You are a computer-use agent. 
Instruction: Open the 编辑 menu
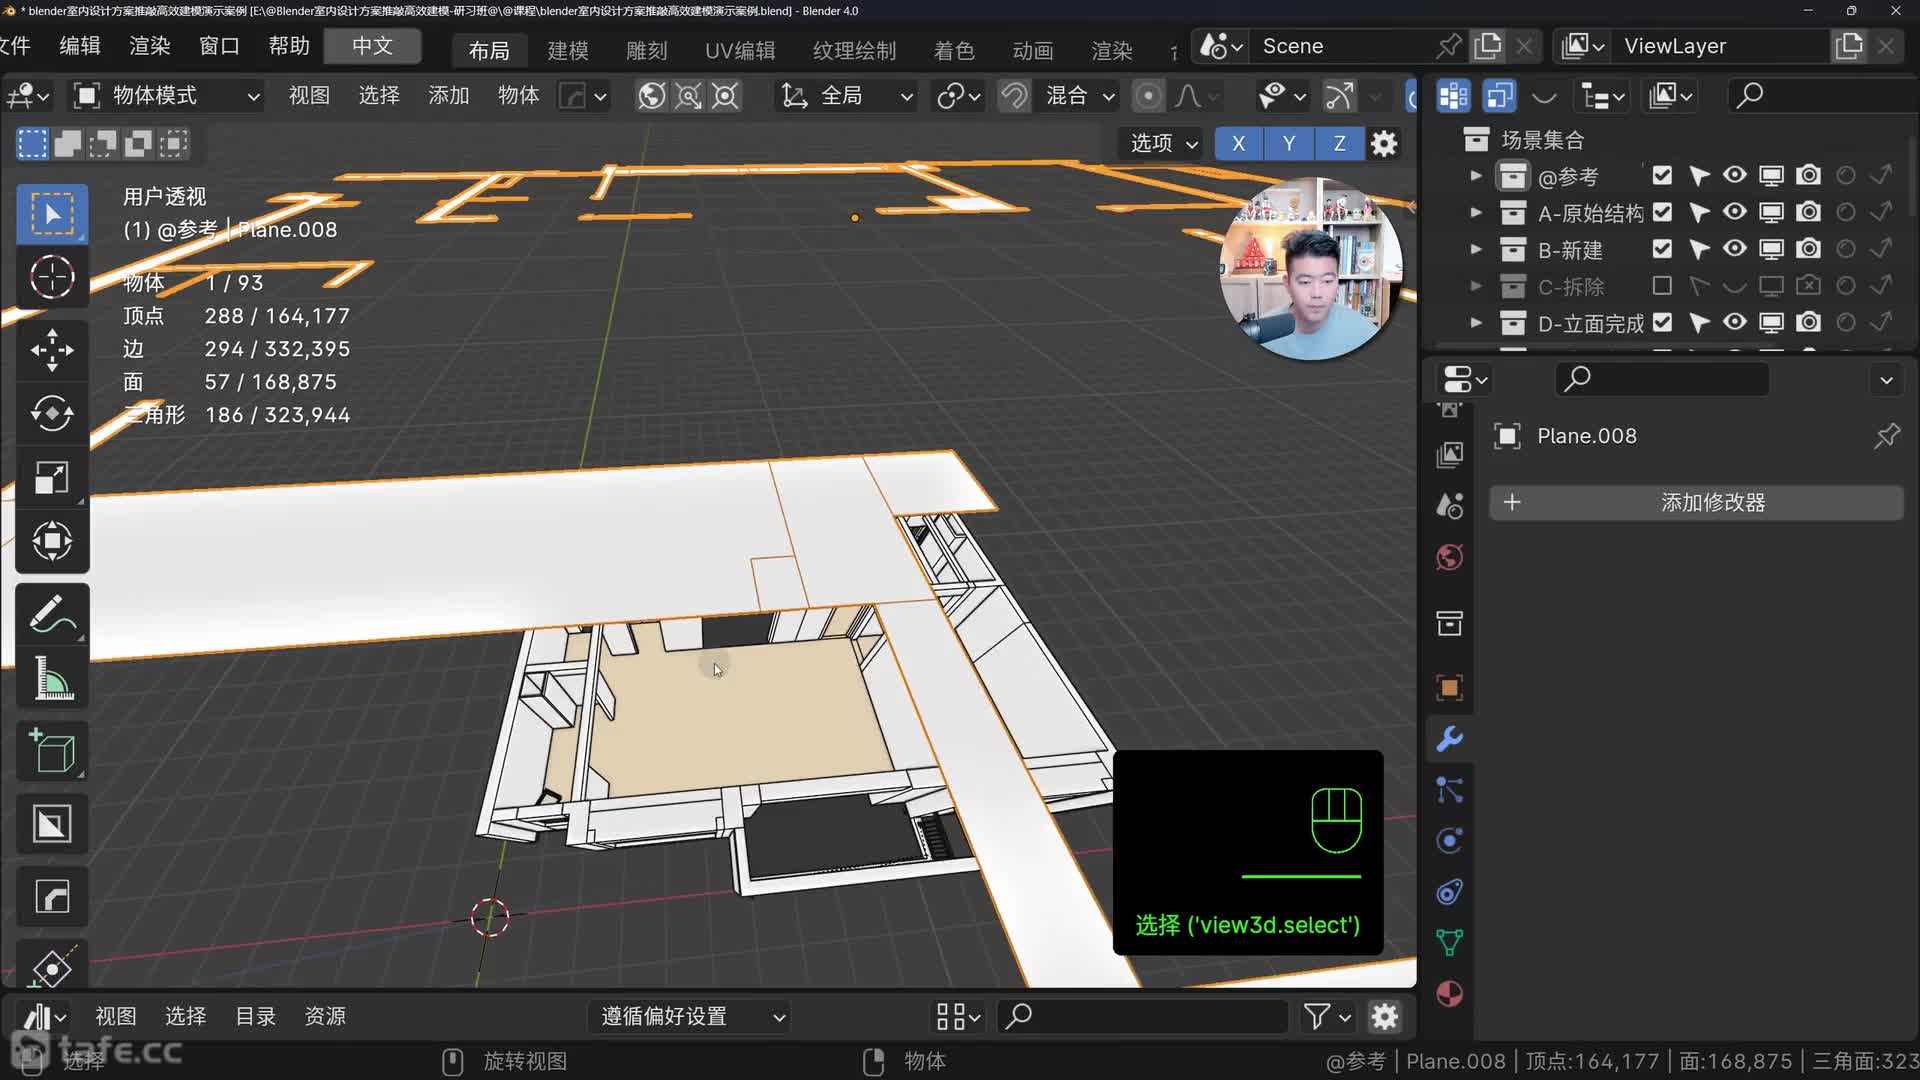[80, 46]
